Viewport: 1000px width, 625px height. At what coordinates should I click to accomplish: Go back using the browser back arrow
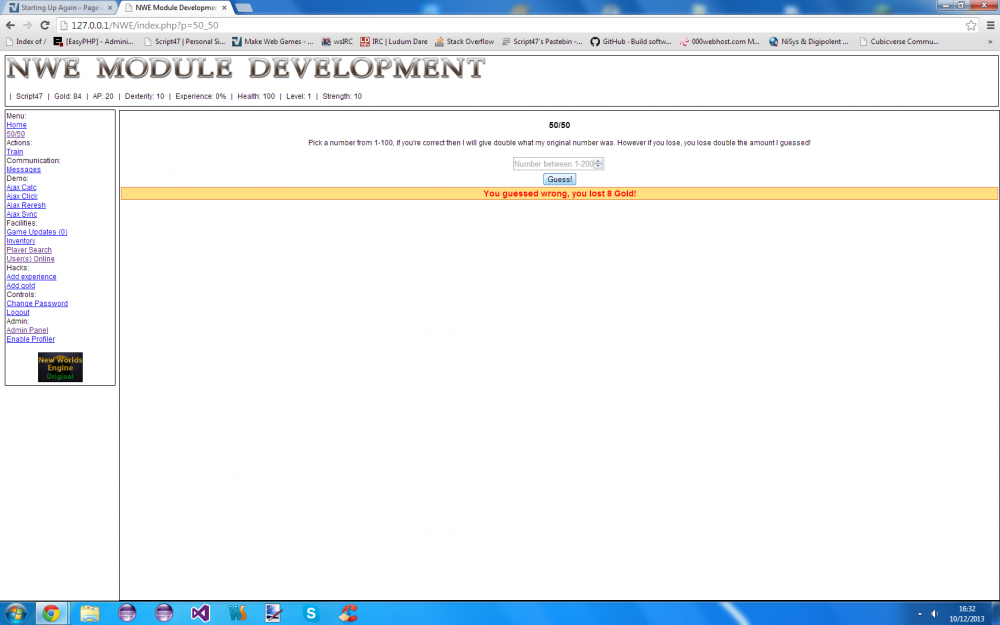[x=10, y=25]
